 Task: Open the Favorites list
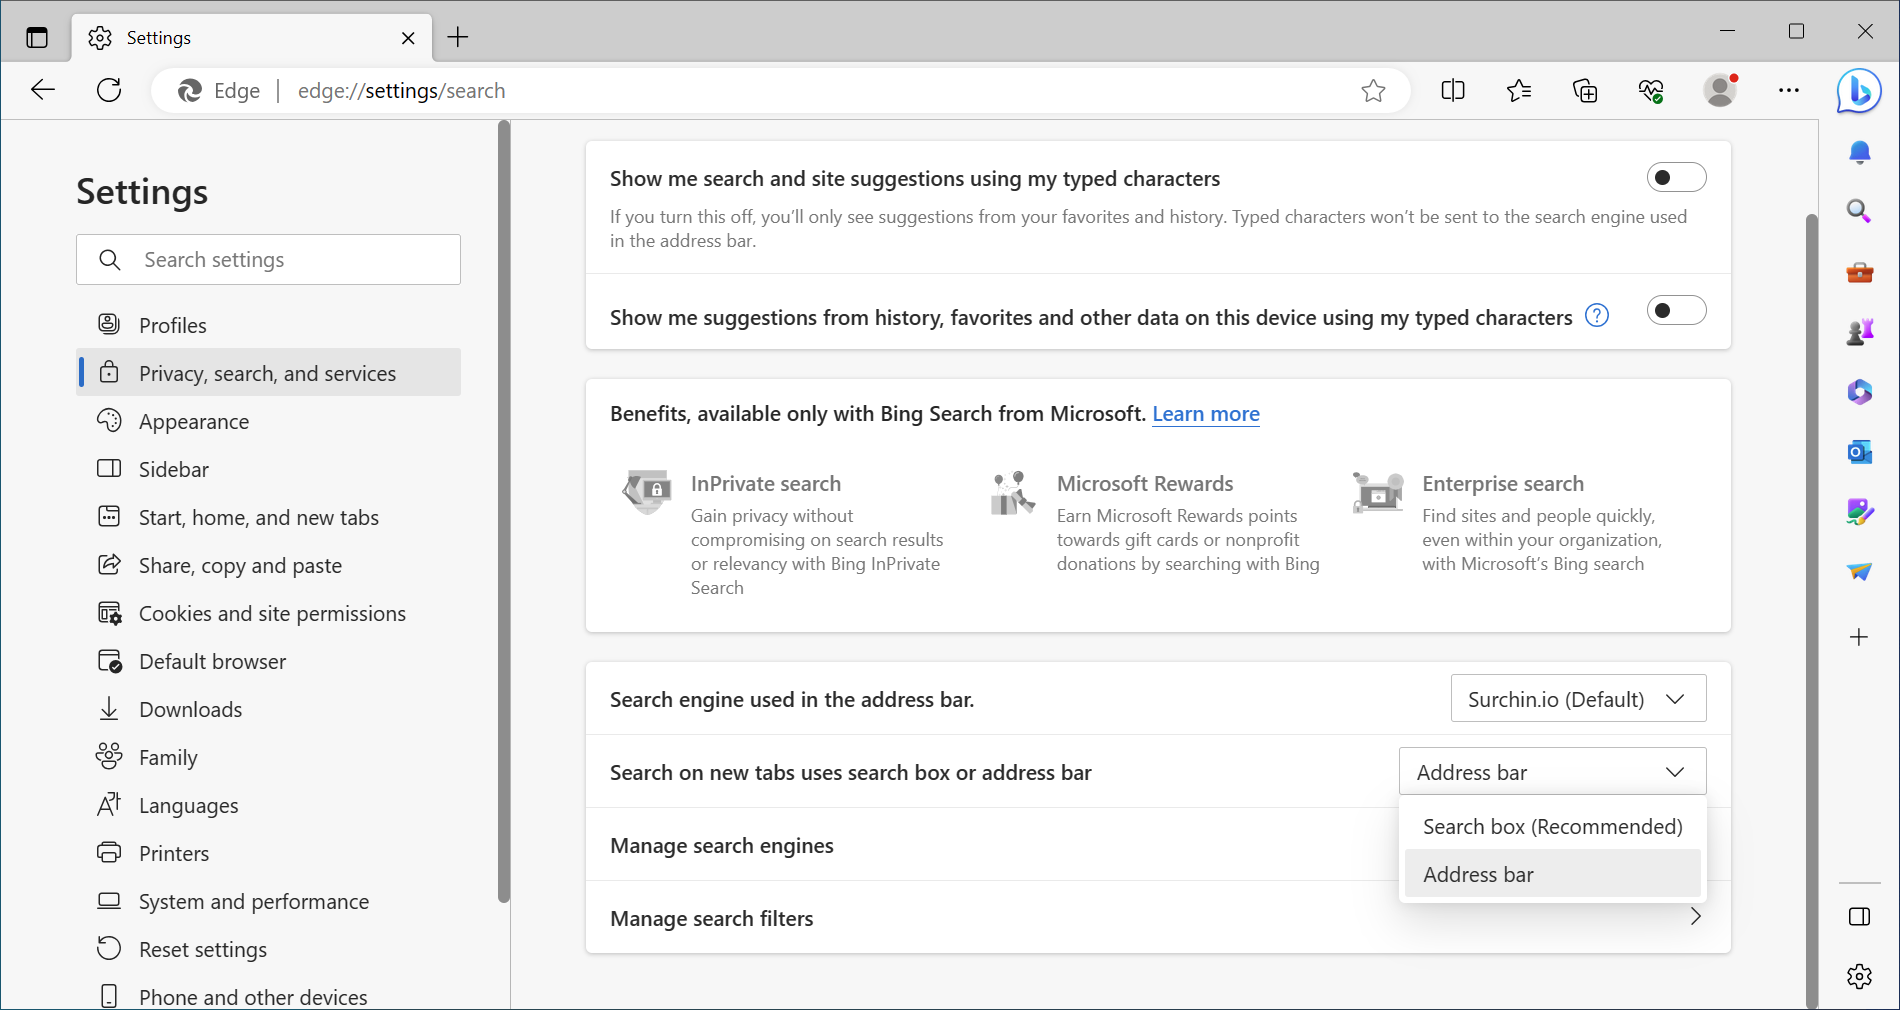tap(1519, 91)
